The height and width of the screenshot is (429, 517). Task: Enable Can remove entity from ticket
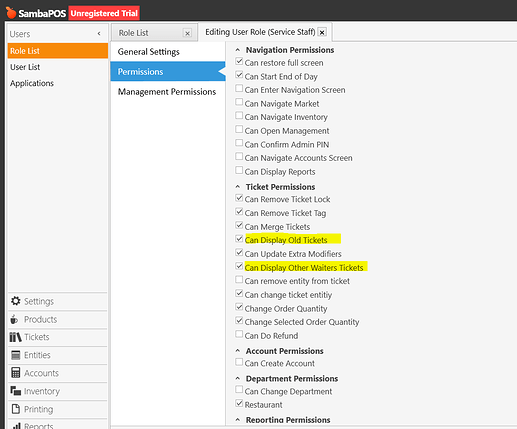click(x=239, y=280)
